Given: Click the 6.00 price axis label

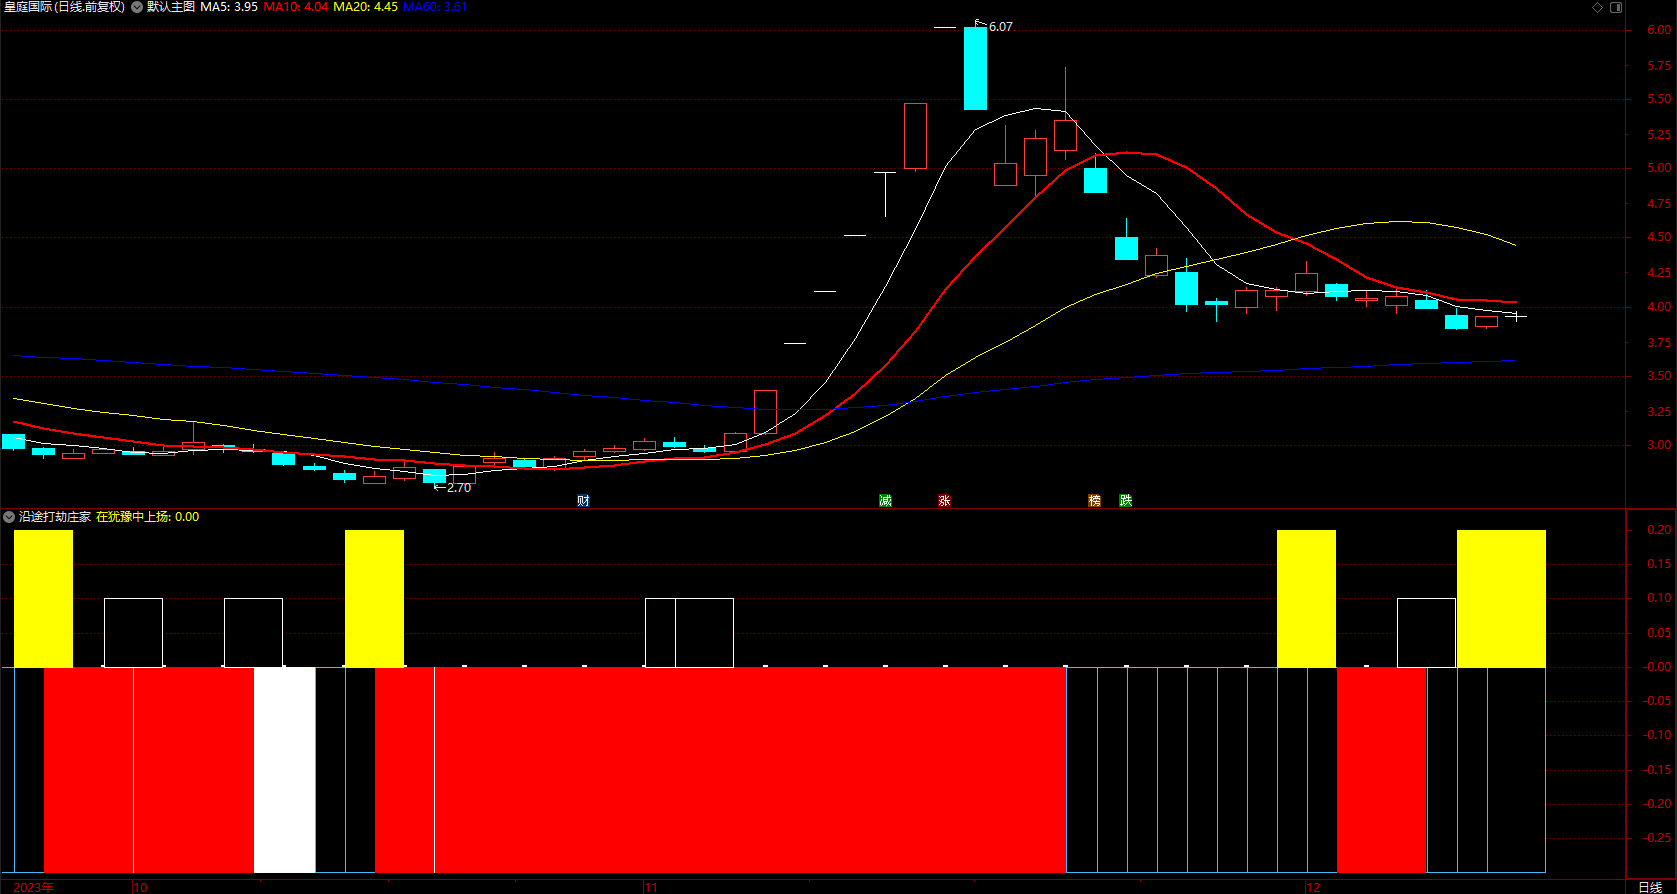Looking at the screenshot, I should [x=1659, y=30].
